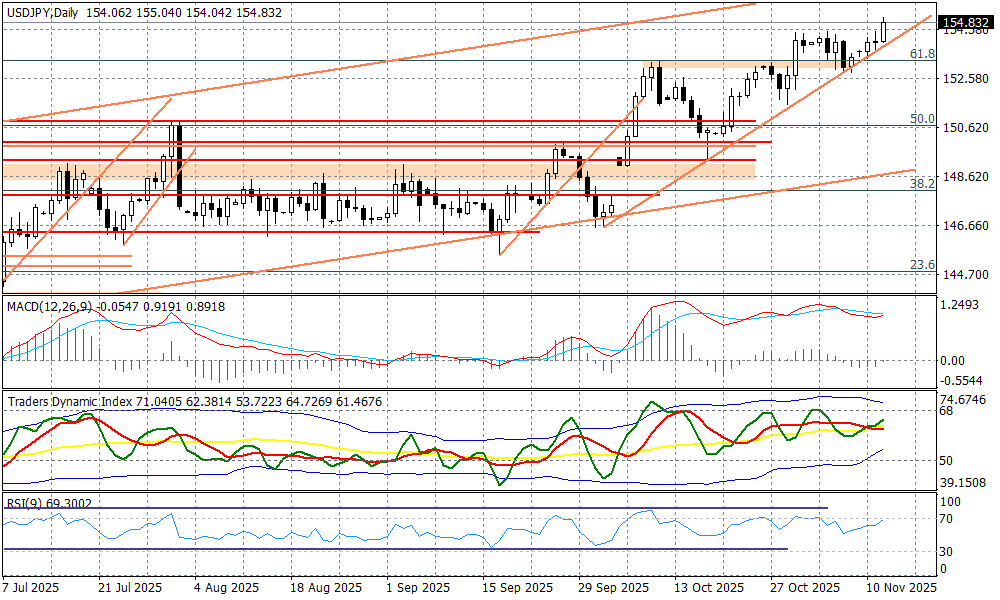Screen dimensions: 1000x600
Task: Click the 146.660 price axis value
Action: coord(967,226)
